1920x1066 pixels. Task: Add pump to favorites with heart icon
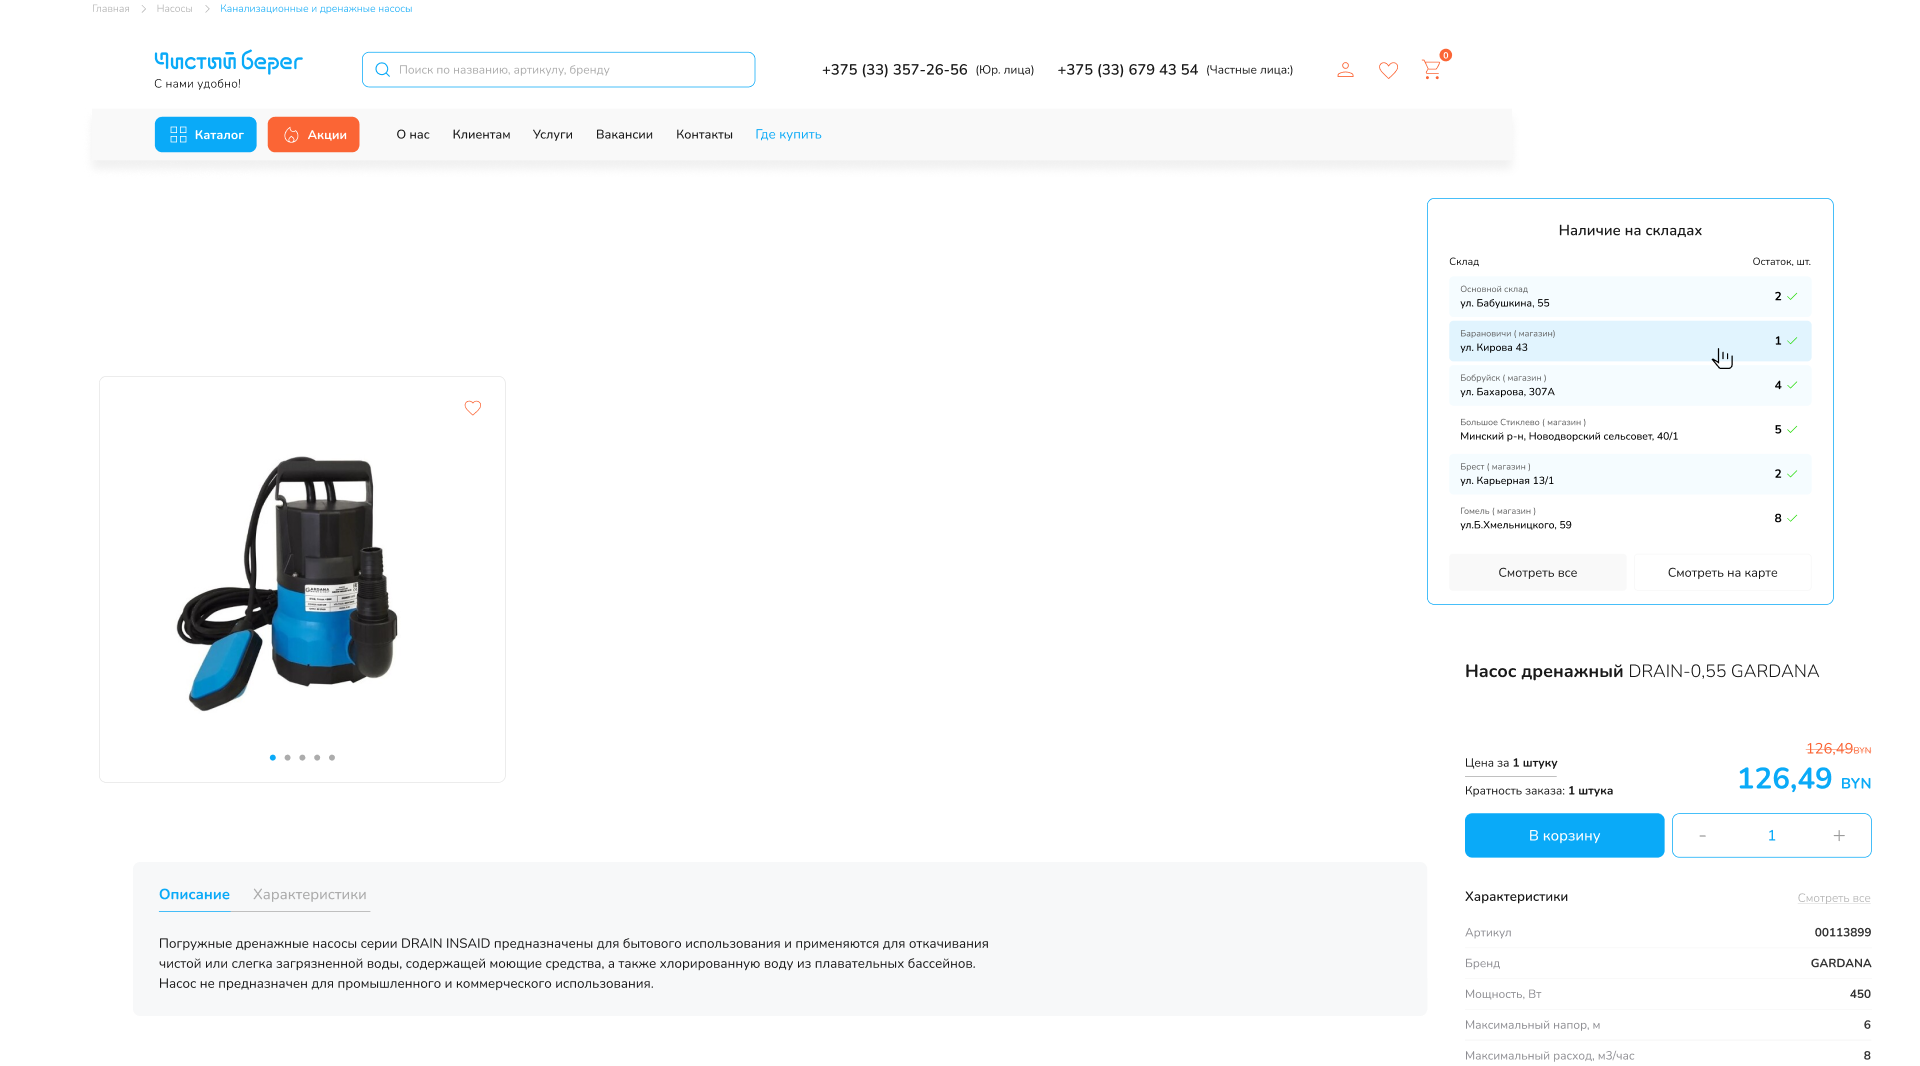coord(473,408)
